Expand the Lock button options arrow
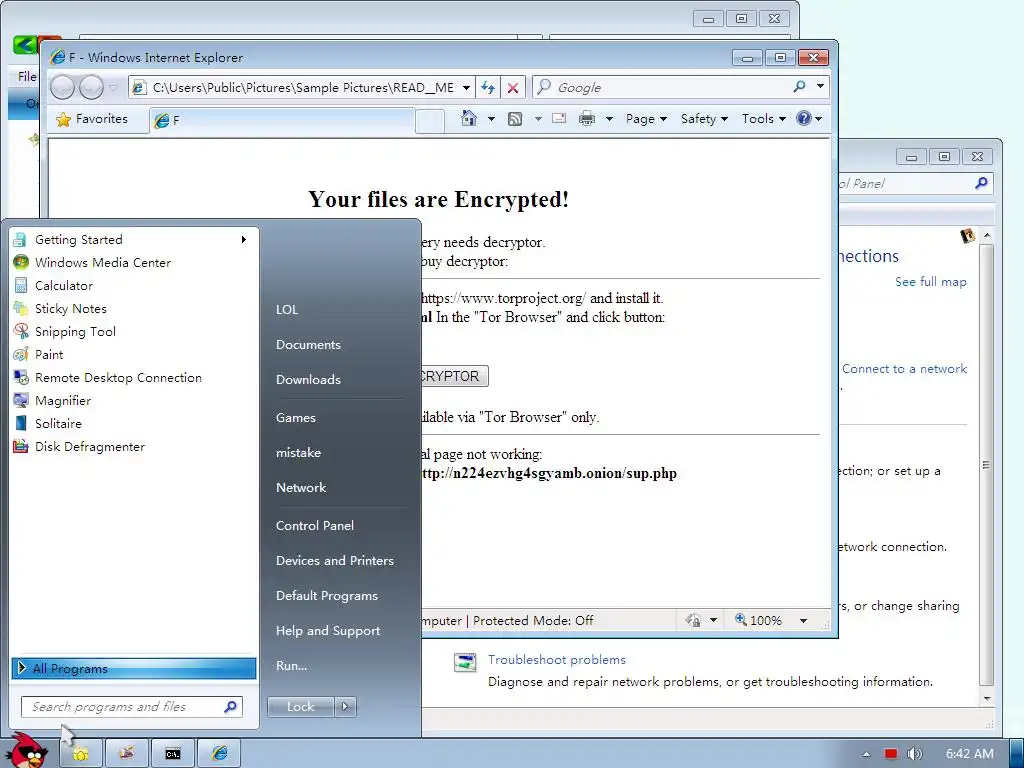The width and height of the screenshot is (1024, 768). point(345,707)
